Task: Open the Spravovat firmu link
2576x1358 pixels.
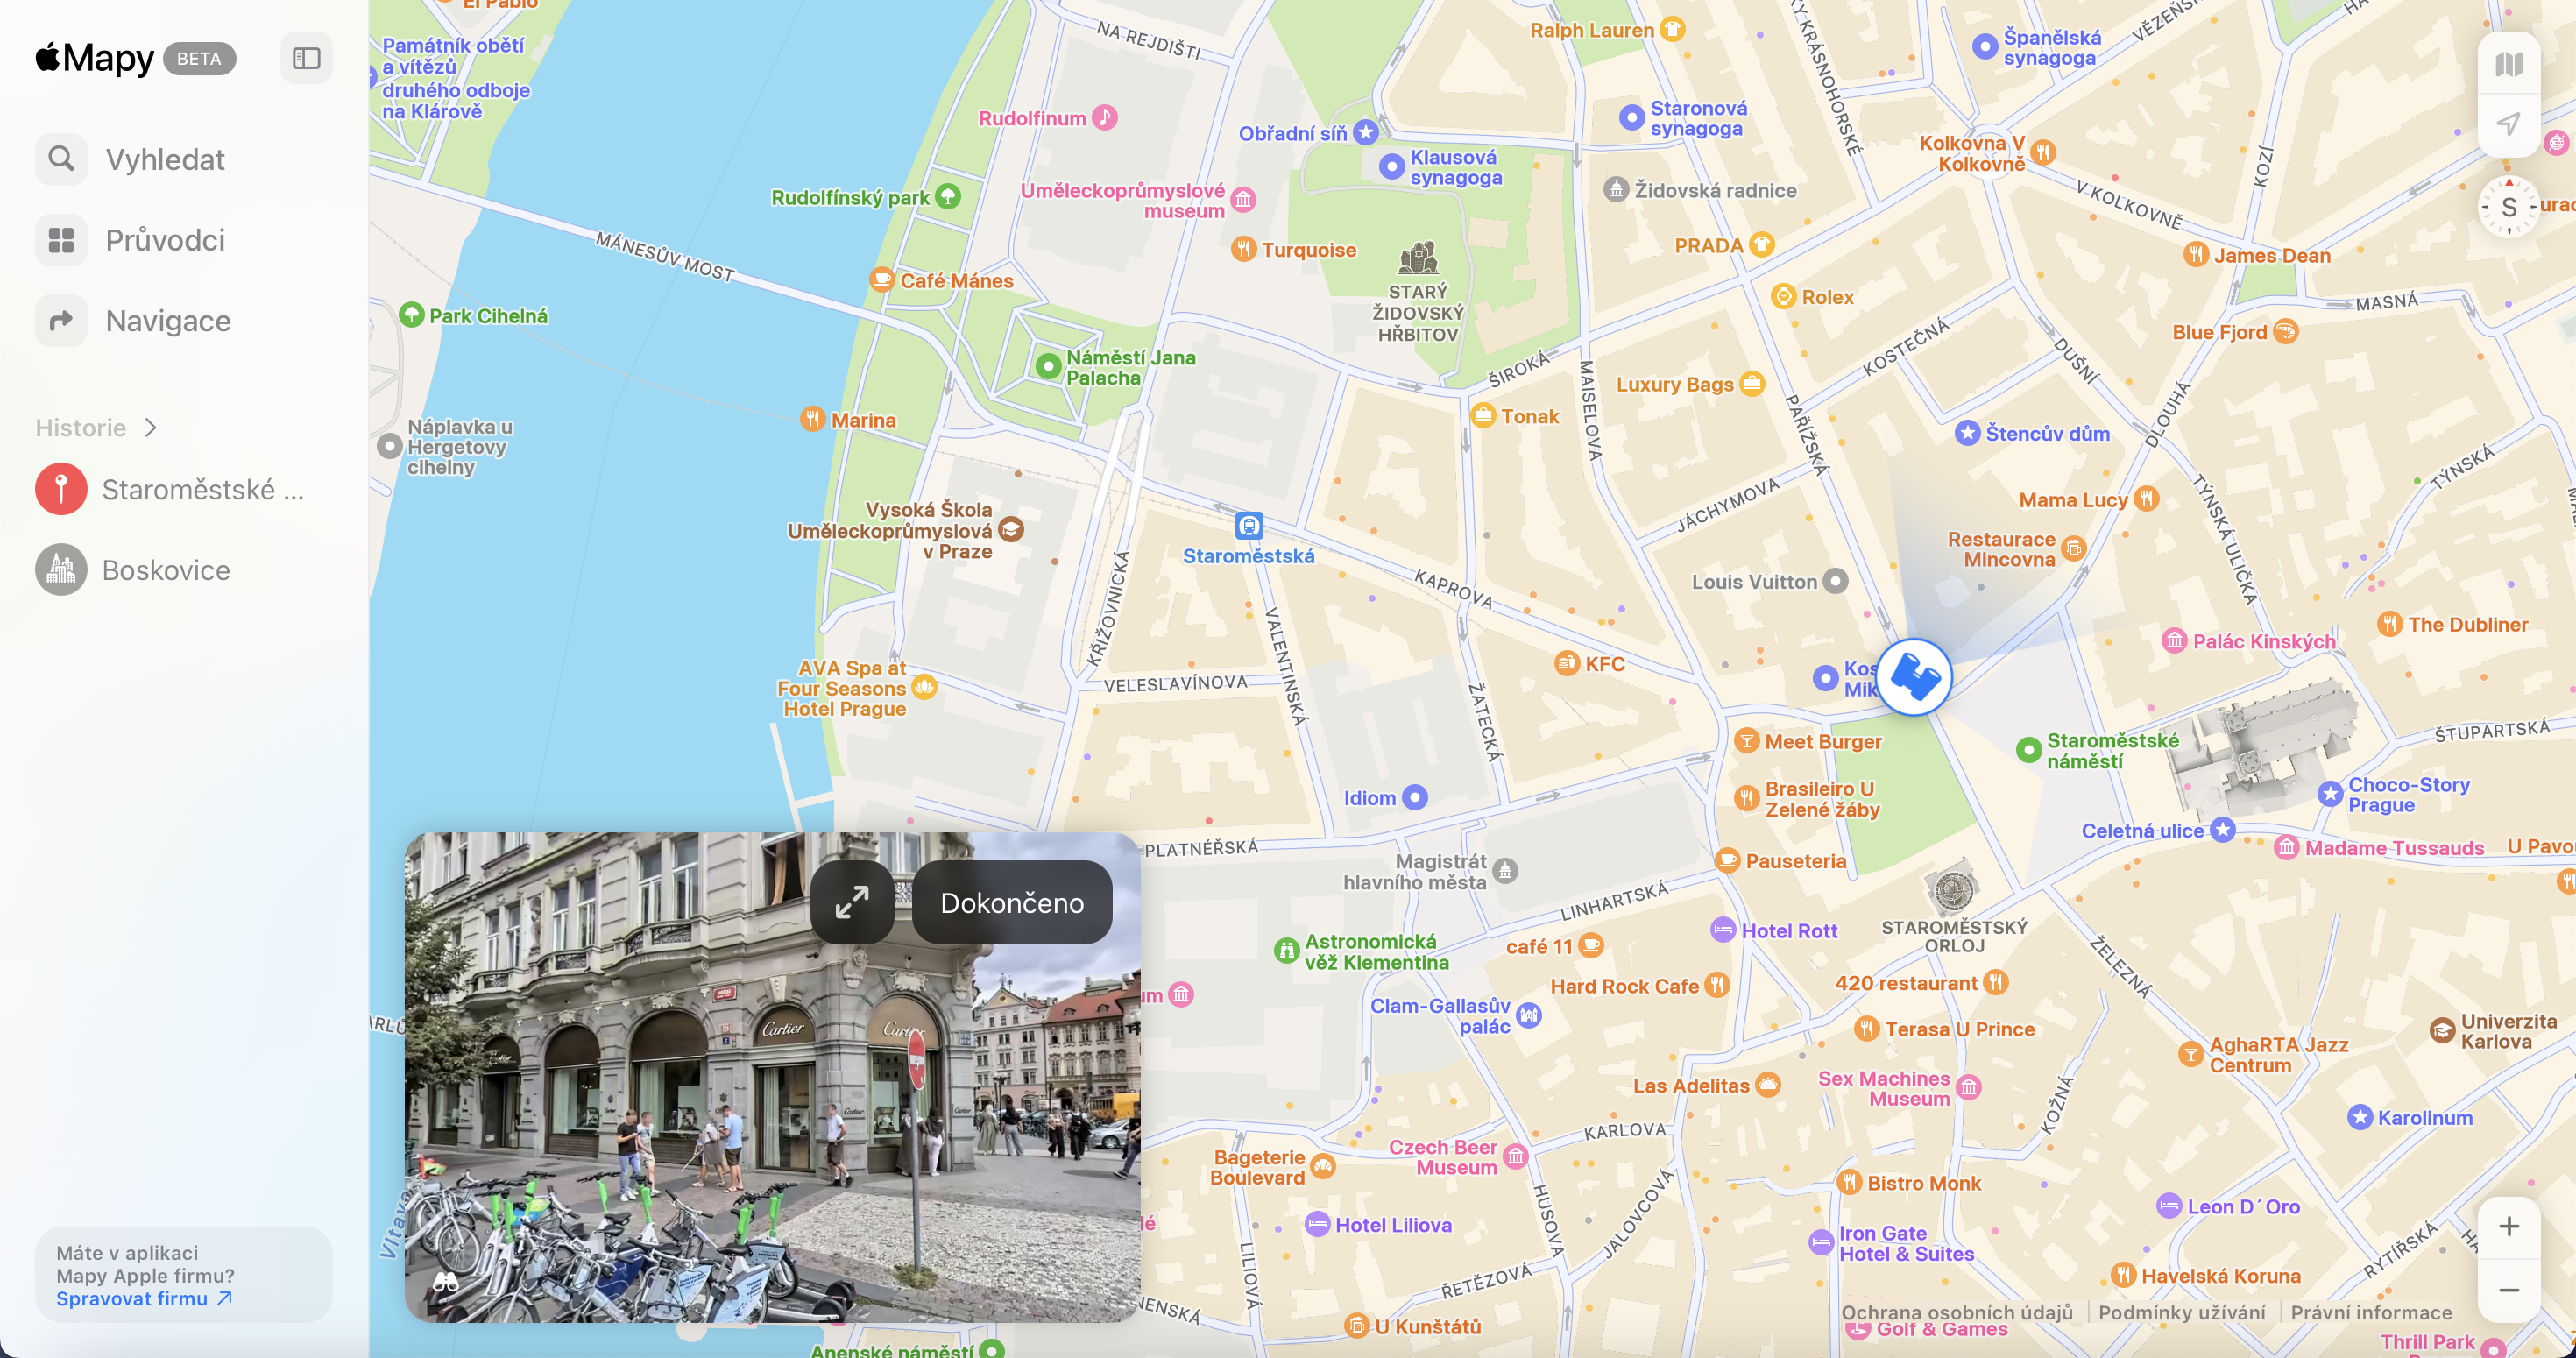Action: point(143,1298)
